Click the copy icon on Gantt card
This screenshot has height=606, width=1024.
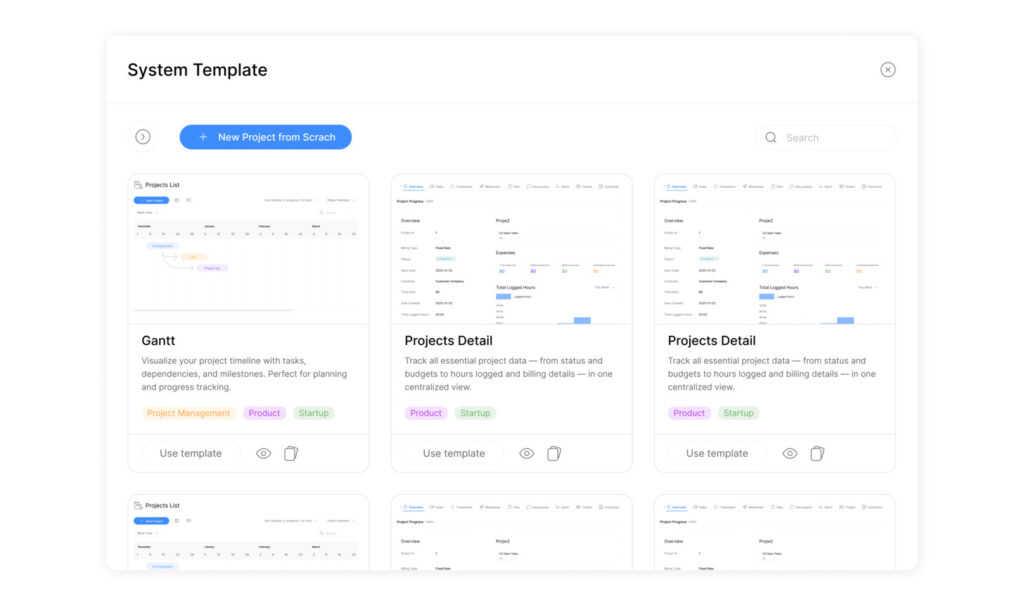(x=291, y=453)
